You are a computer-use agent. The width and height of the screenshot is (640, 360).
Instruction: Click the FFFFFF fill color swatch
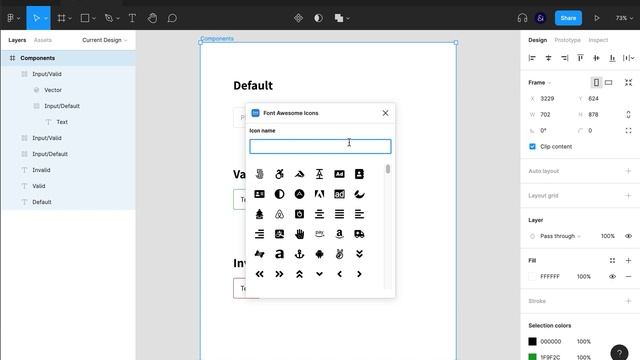click(532, 276)
